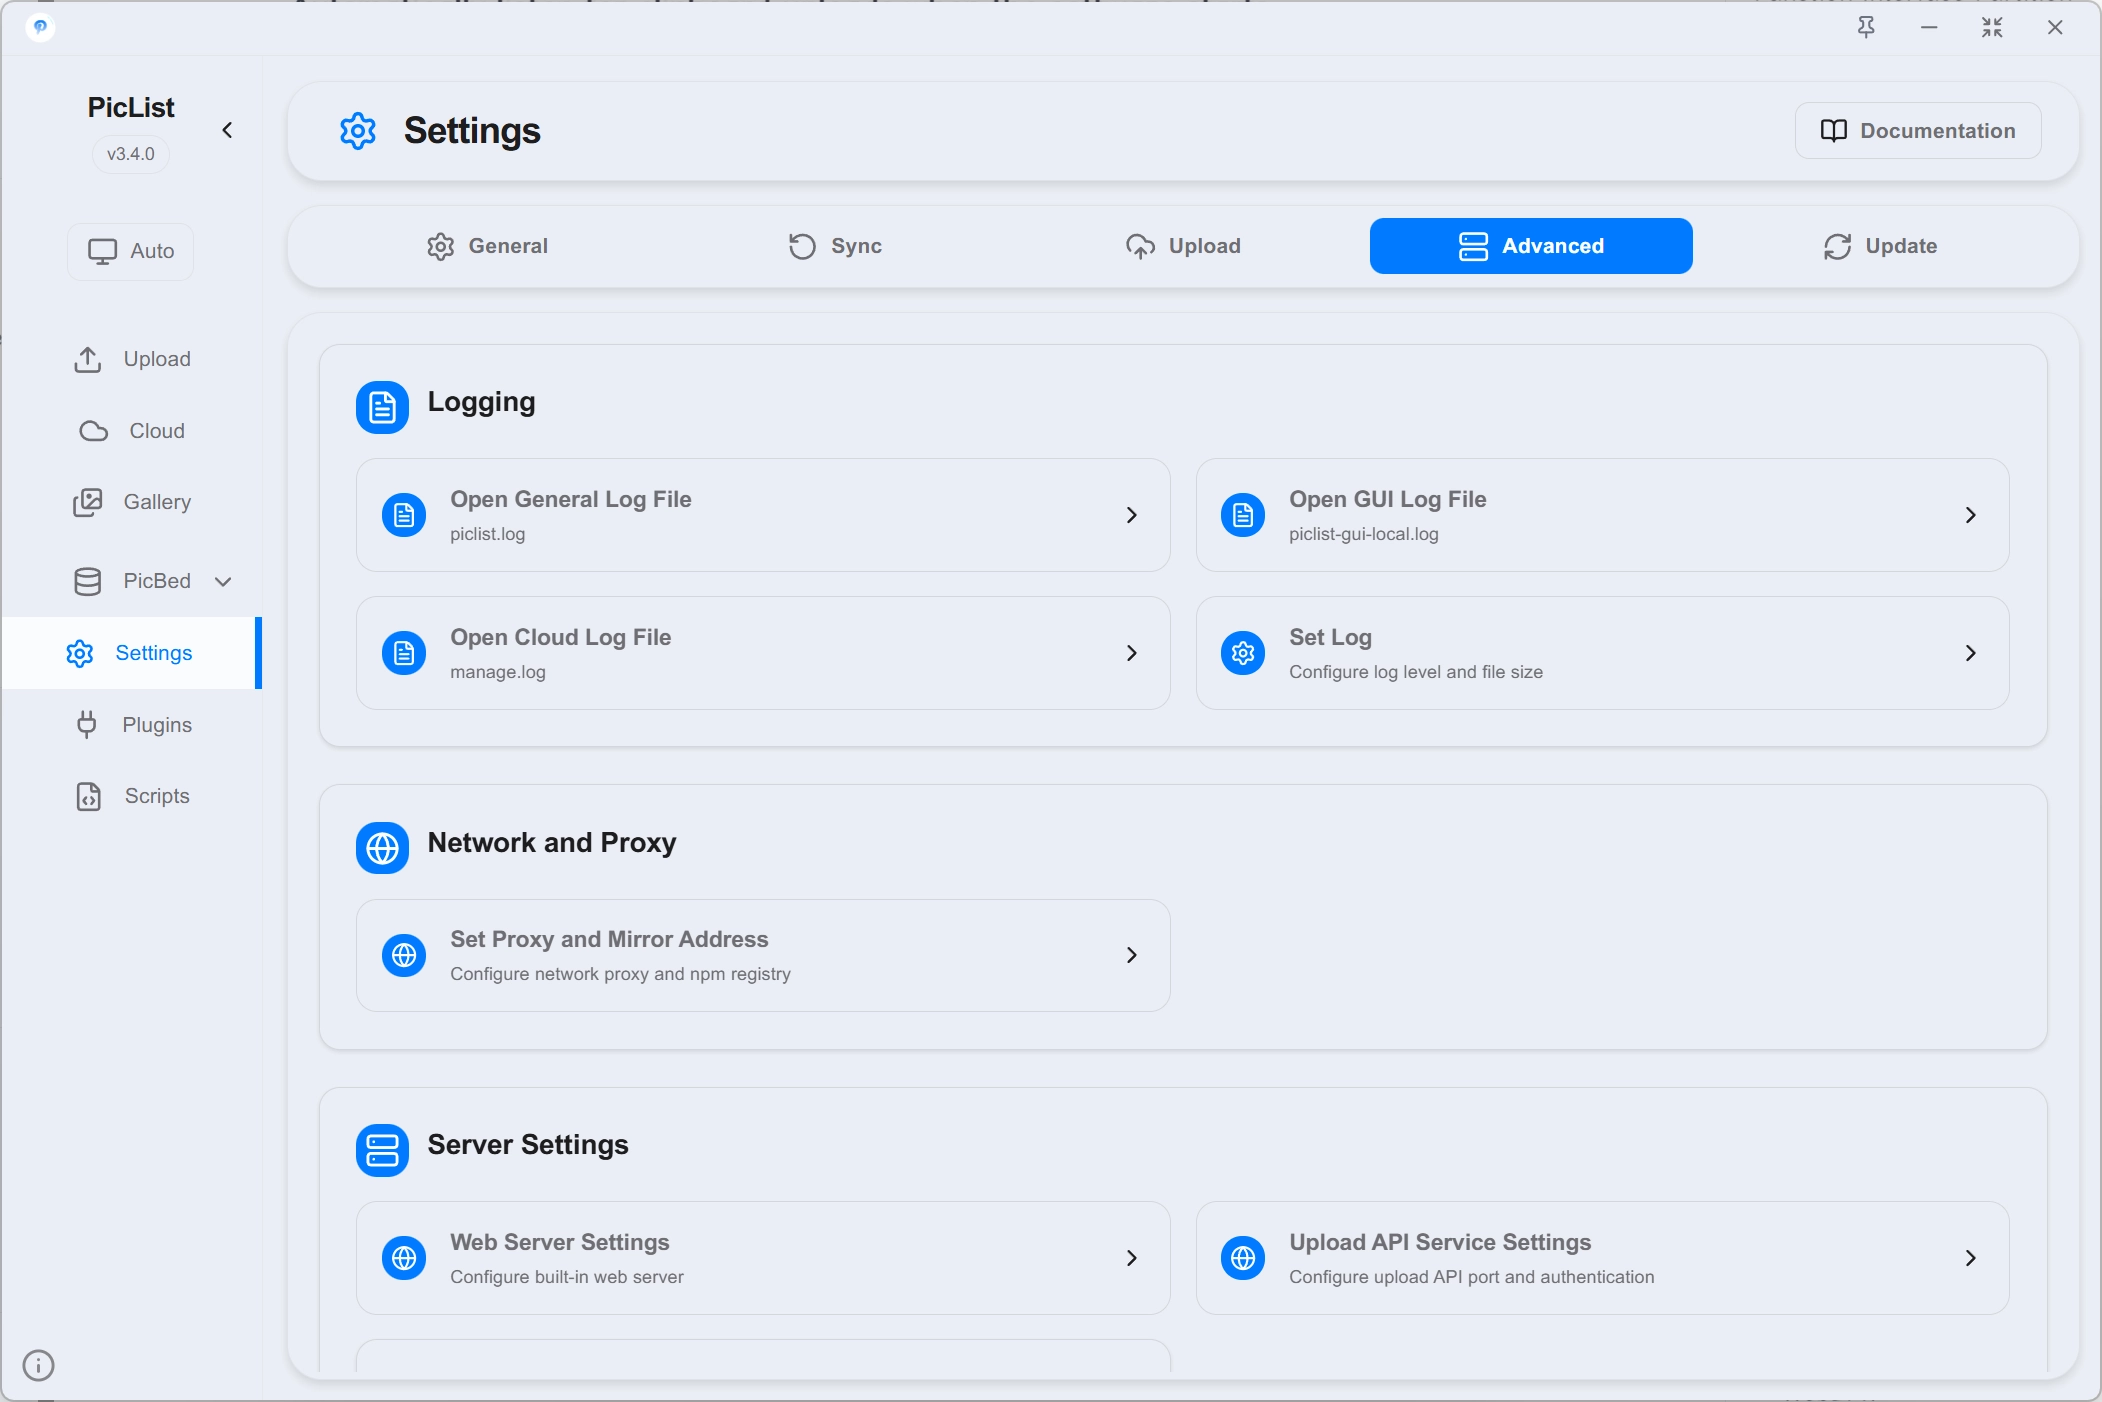Open the Upload page from sidebar
The width and height of the screenshot is (2102, 1402).
tap(131, 359)
